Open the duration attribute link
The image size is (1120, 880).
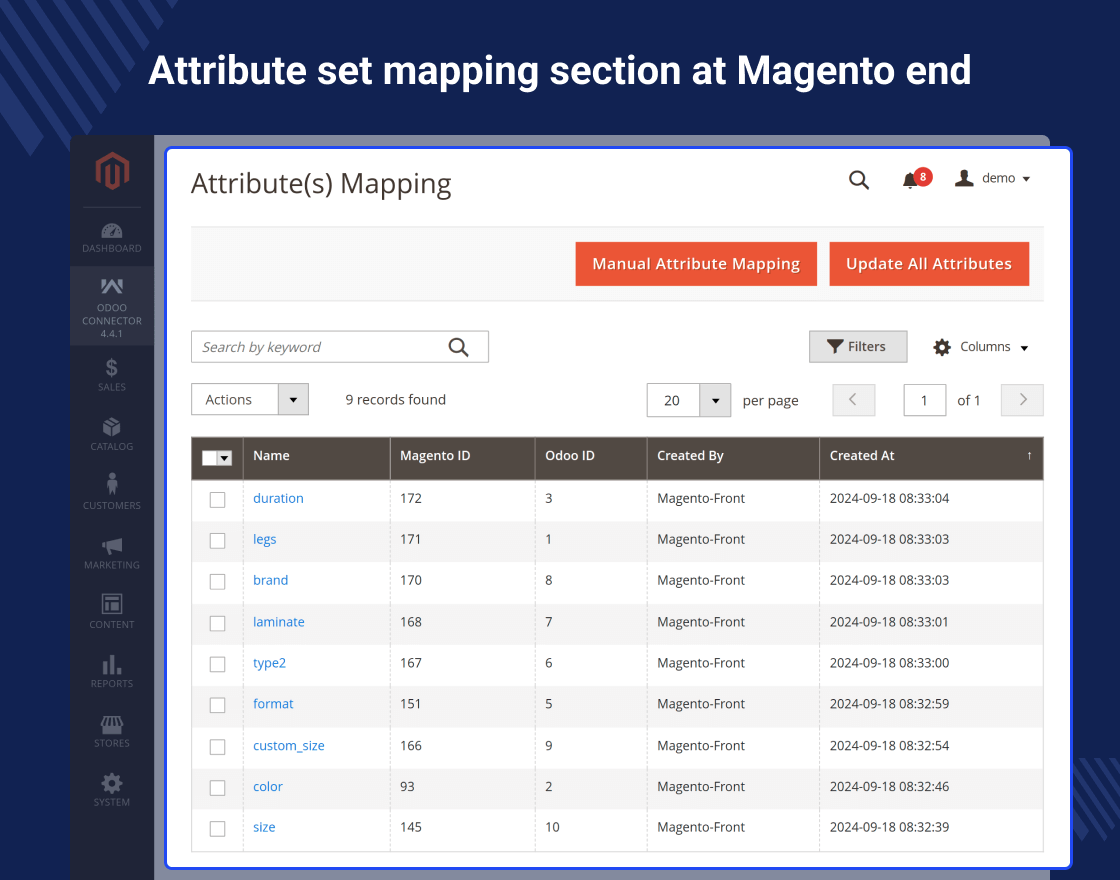[x=278, y=498]
